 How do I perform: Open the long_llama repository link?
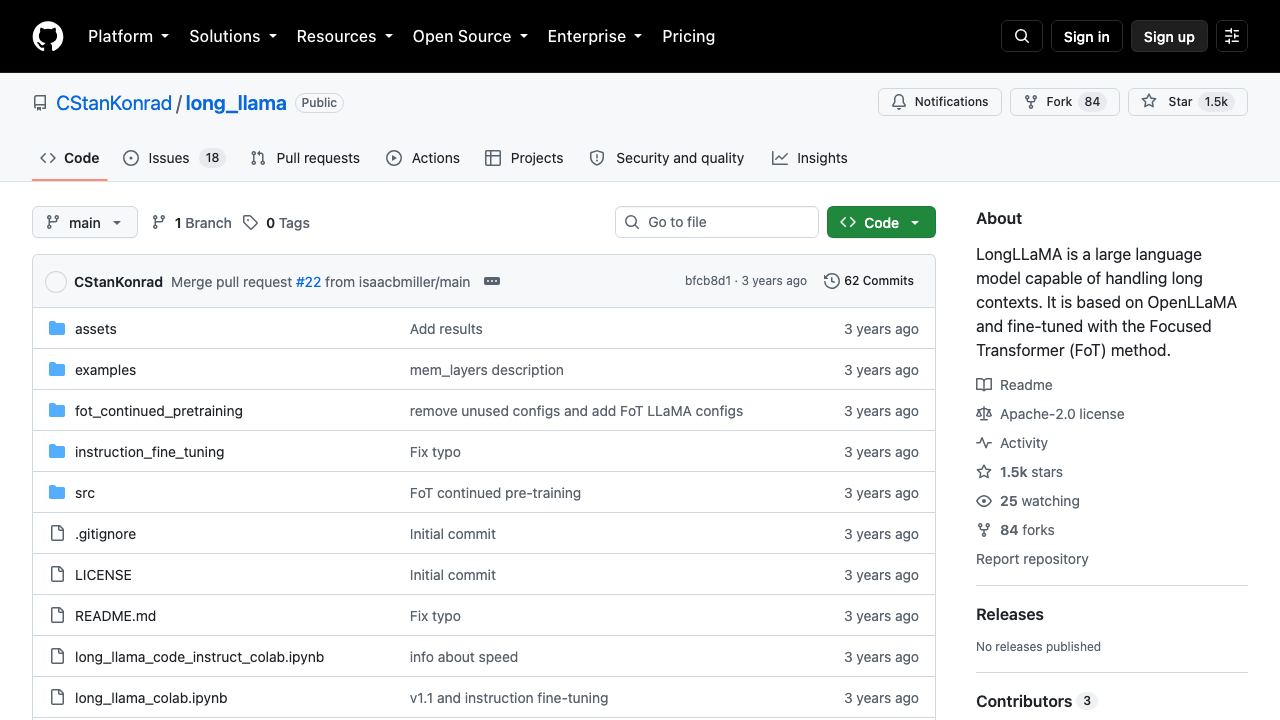tap(236, 103)
